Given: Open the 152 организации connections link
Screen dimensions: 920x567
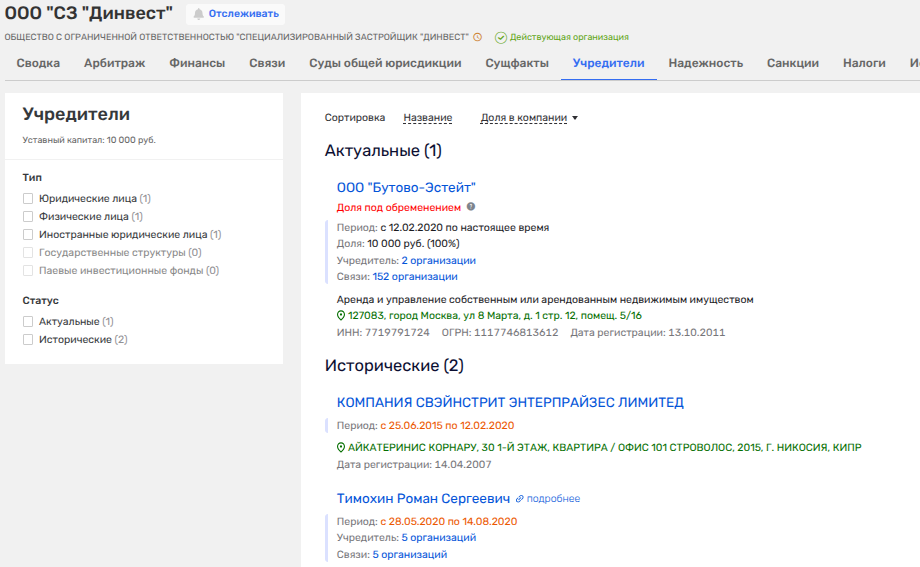Looking at the screenshot, I should pos(414,277).
